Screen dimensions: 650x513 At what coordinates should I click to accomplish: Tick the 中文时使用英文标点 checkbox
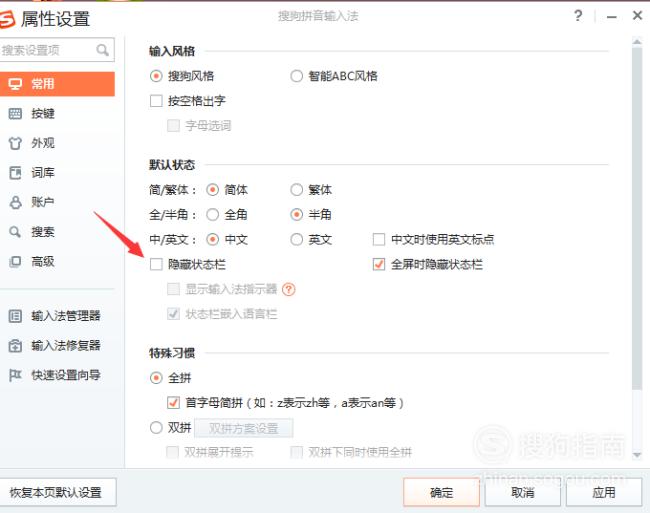[379, 239]
